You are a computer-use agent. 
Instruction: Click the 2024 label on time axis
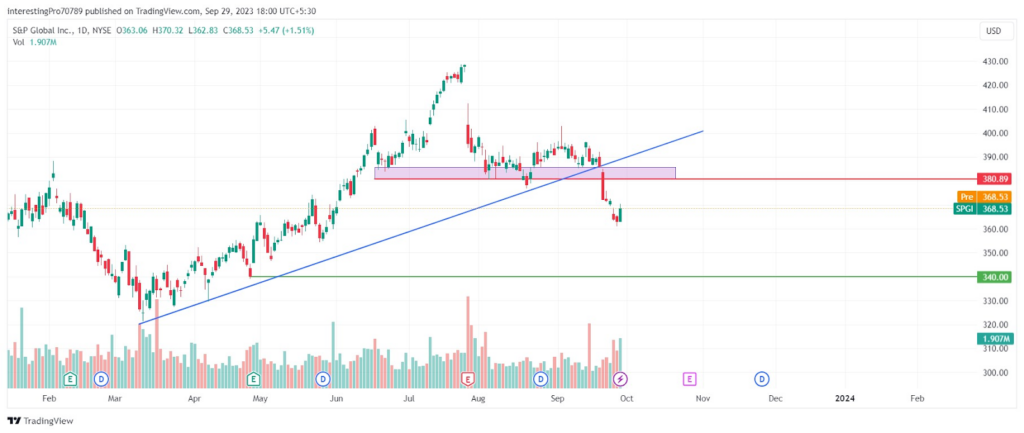coord(845,398)
